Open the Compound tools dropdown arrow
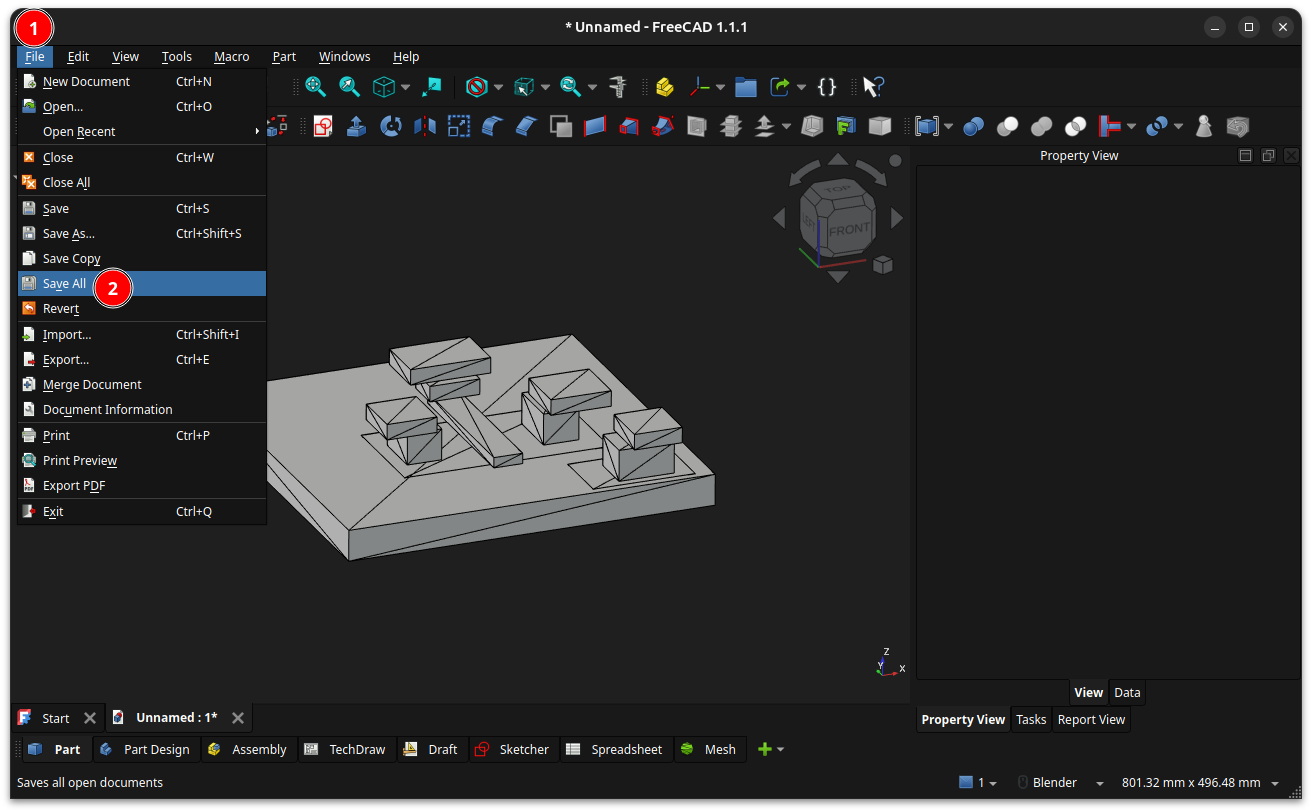This screenshot has height=810, width=1313. (948, 126)
